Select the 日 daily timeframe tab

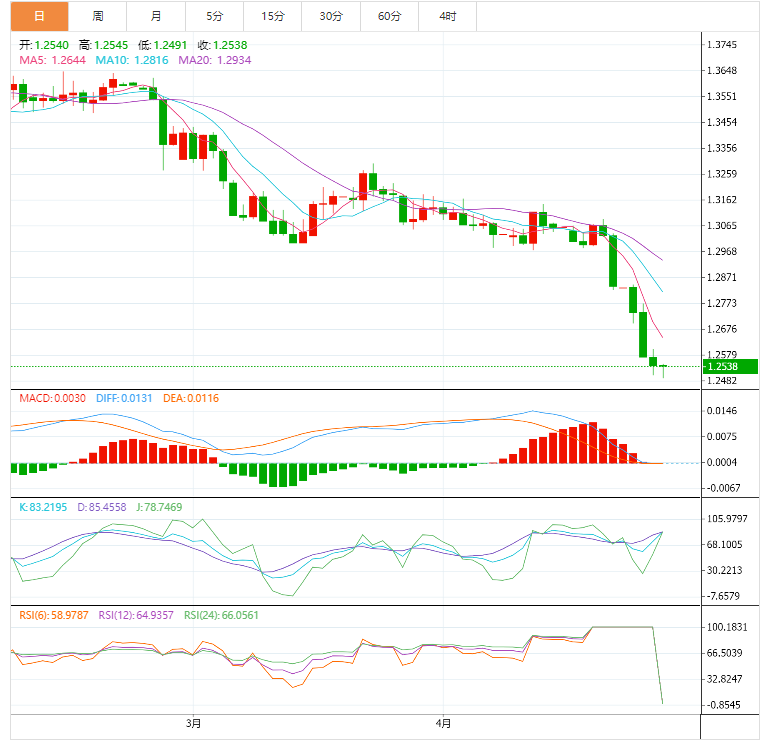coord(40,16)
